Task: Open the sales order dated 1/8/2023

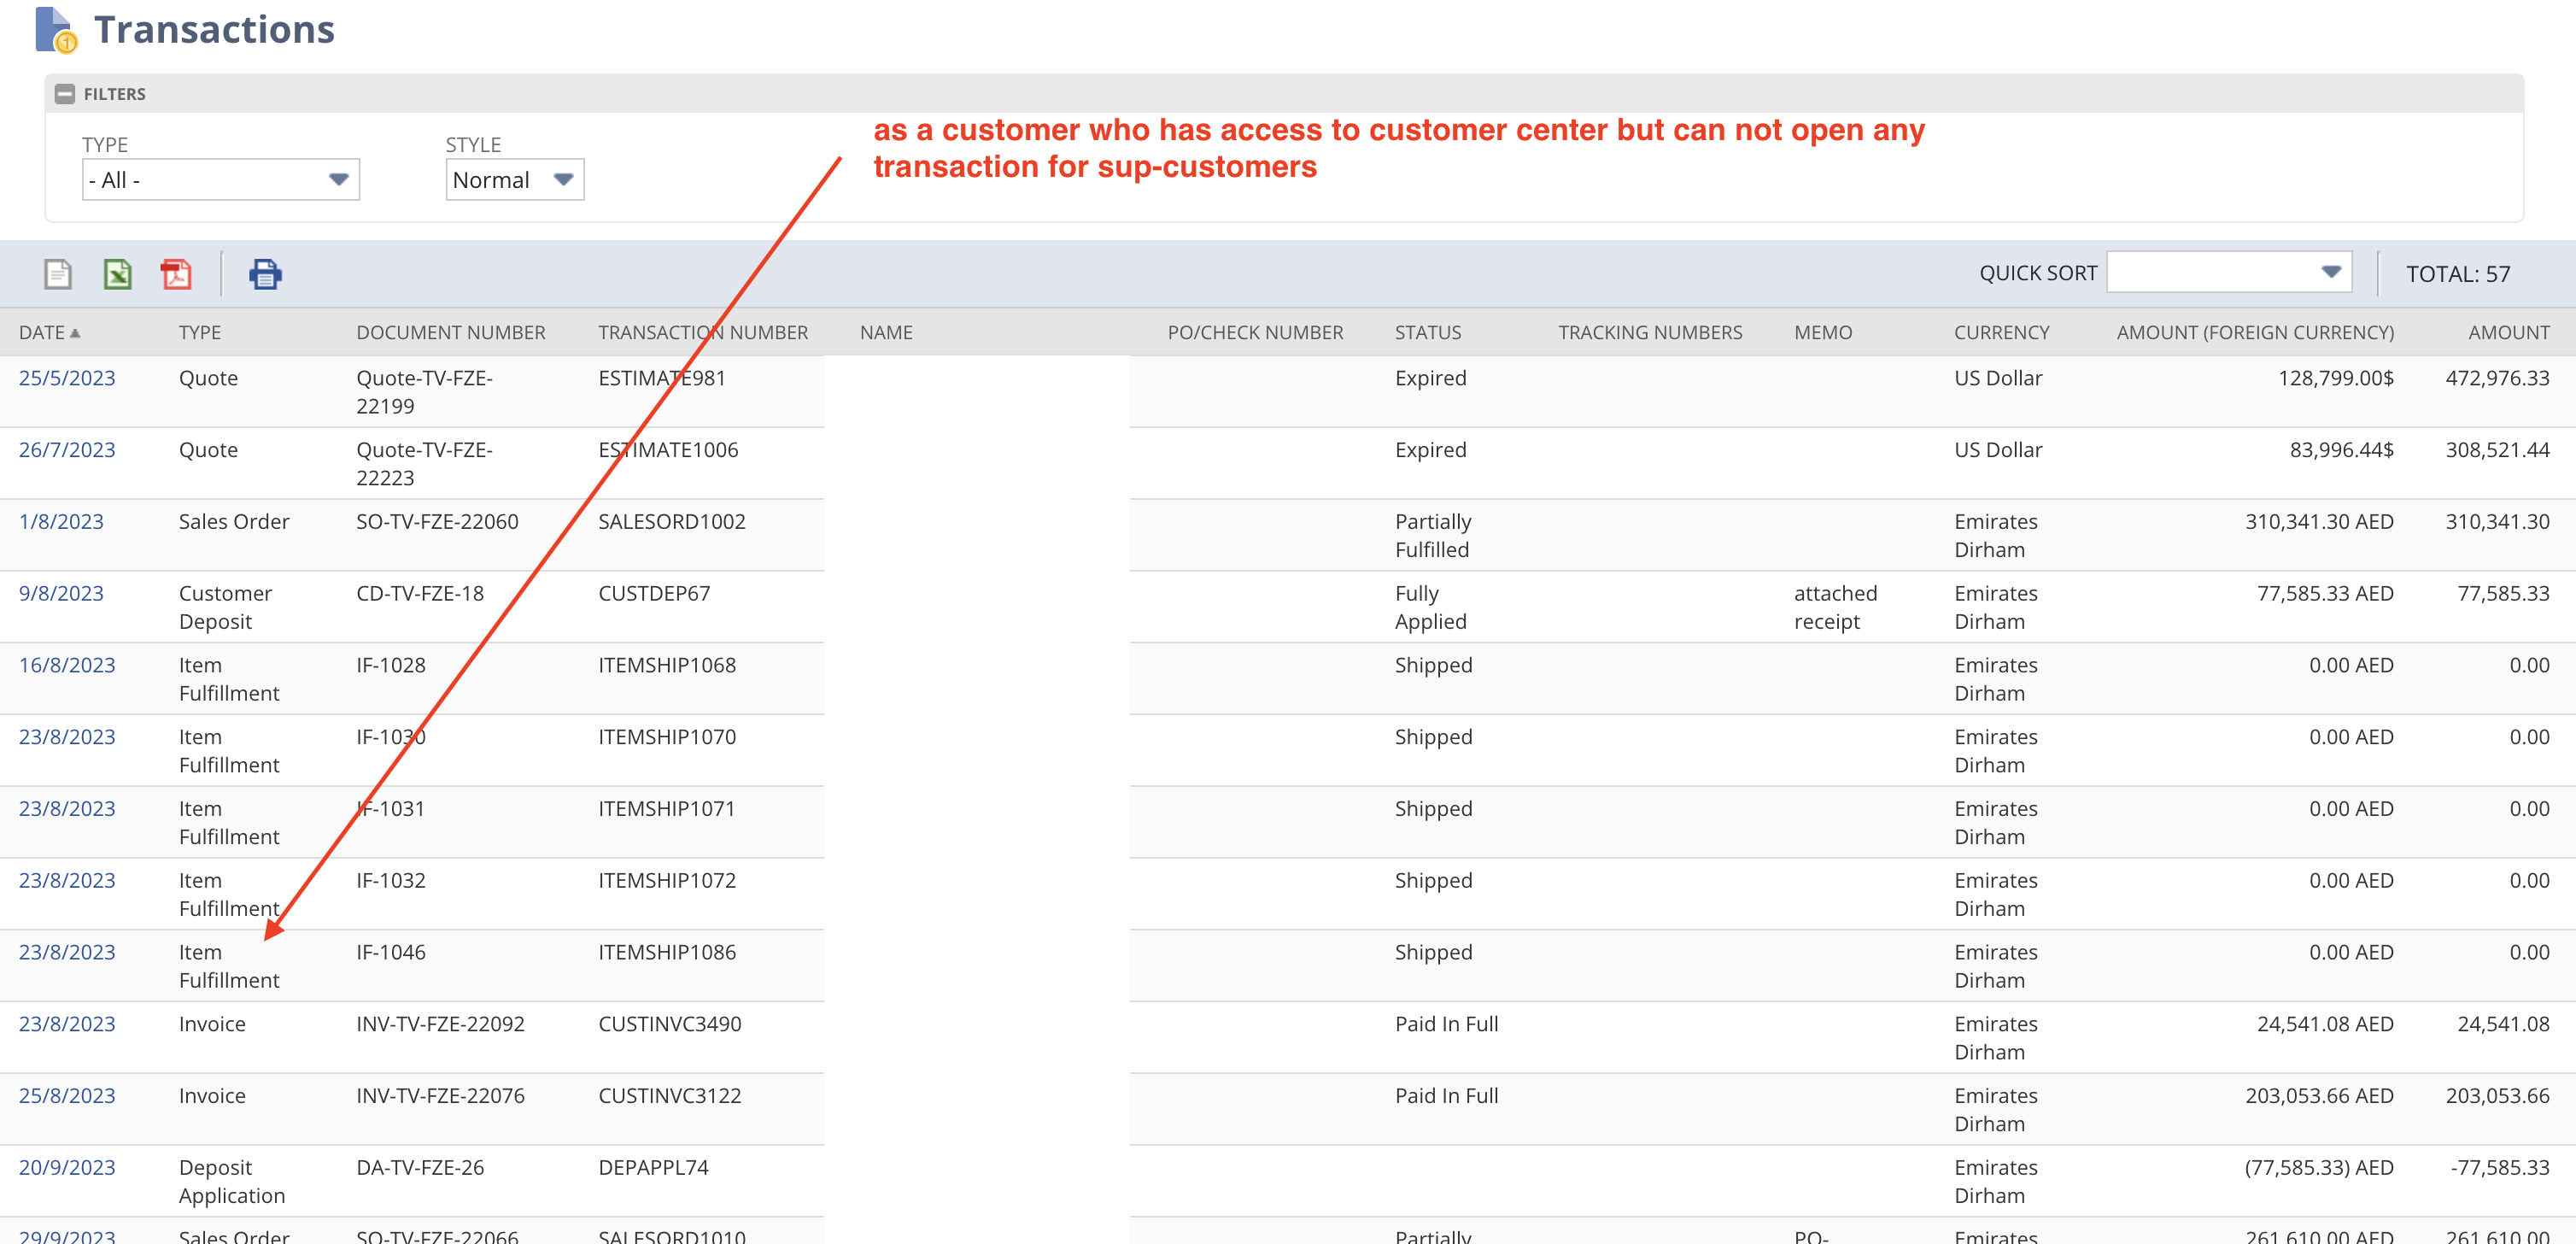Action: [x=61, y=521]
